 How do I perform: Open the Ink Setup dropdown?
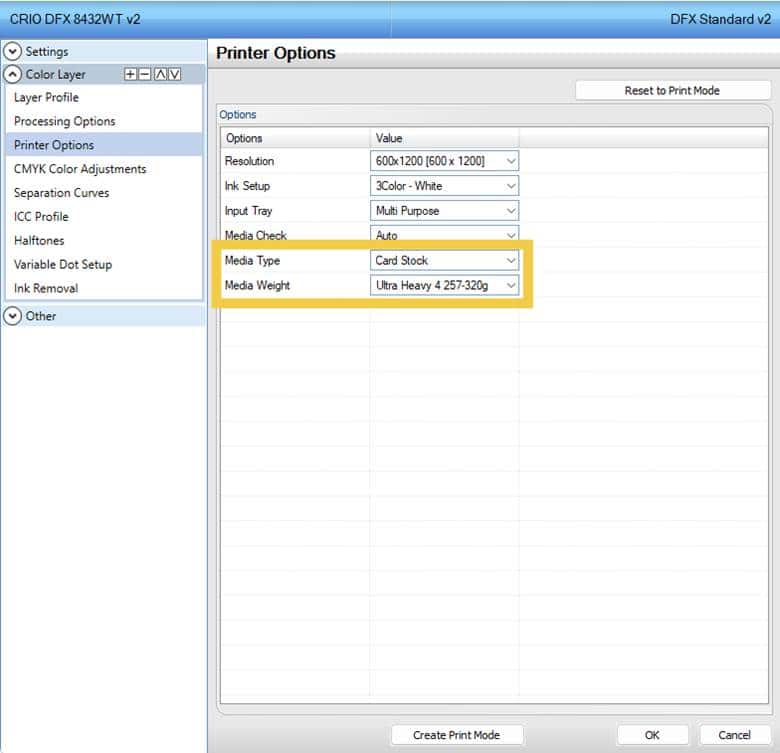[510, 186]
